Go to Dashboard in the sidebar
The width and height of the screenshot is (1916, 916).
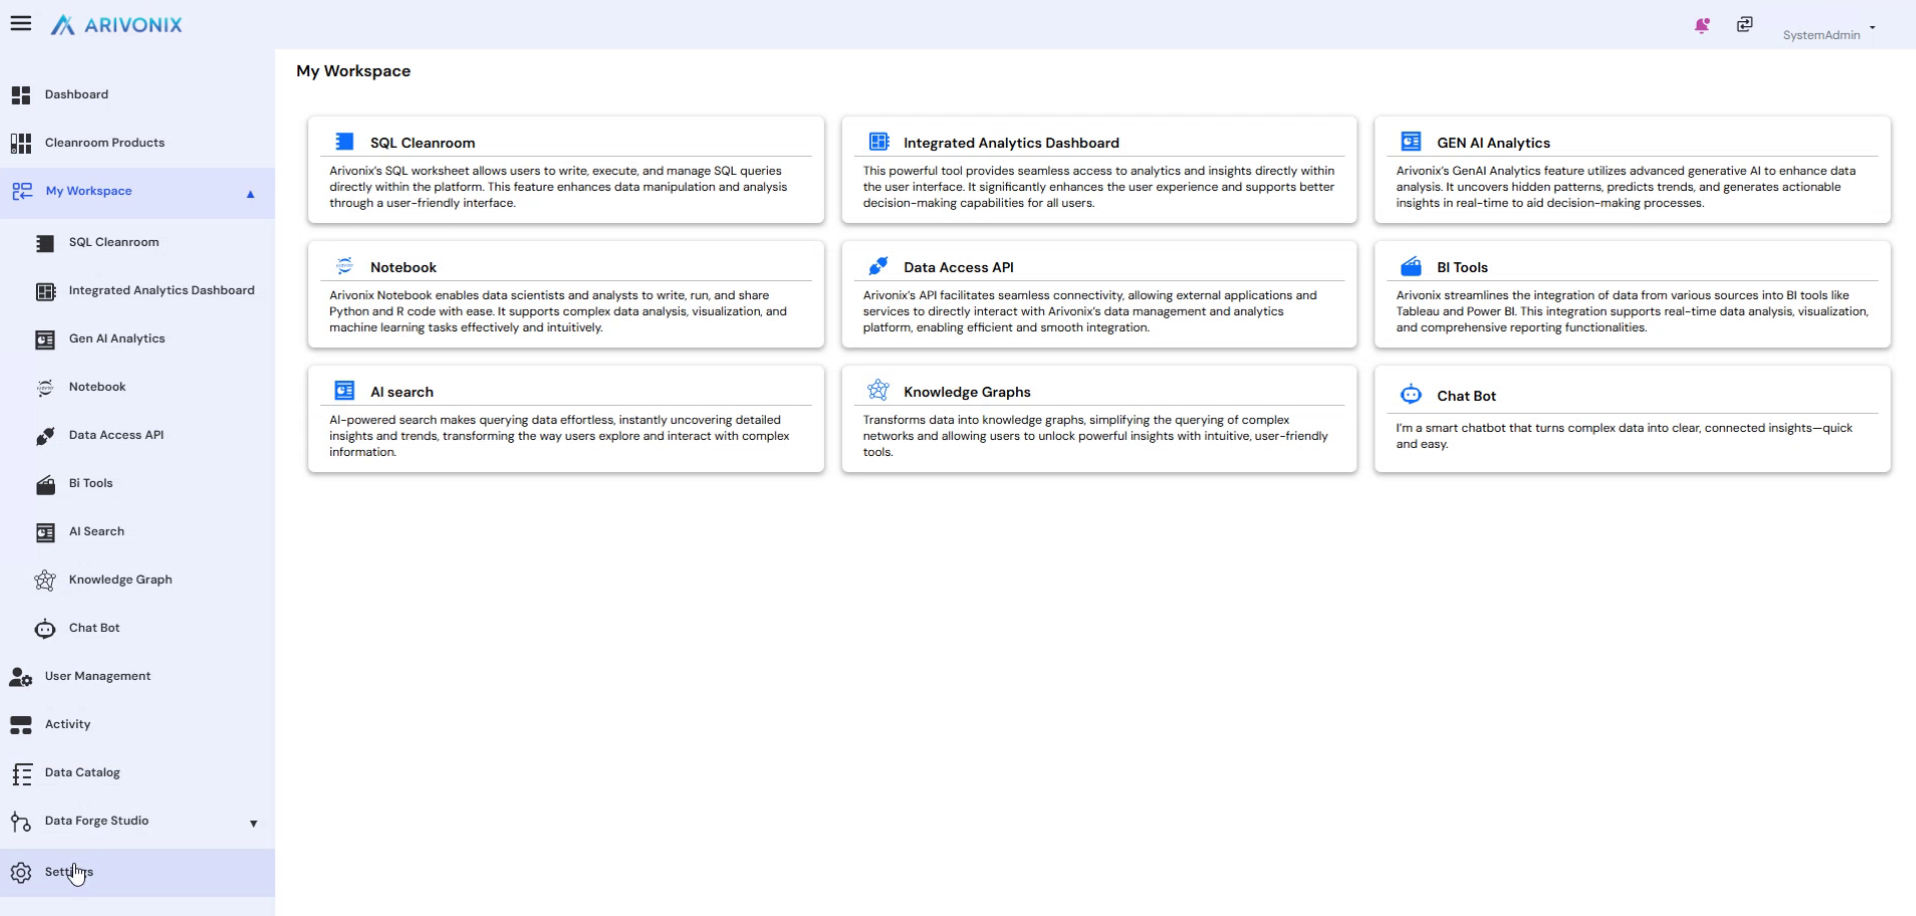(76, 95)
